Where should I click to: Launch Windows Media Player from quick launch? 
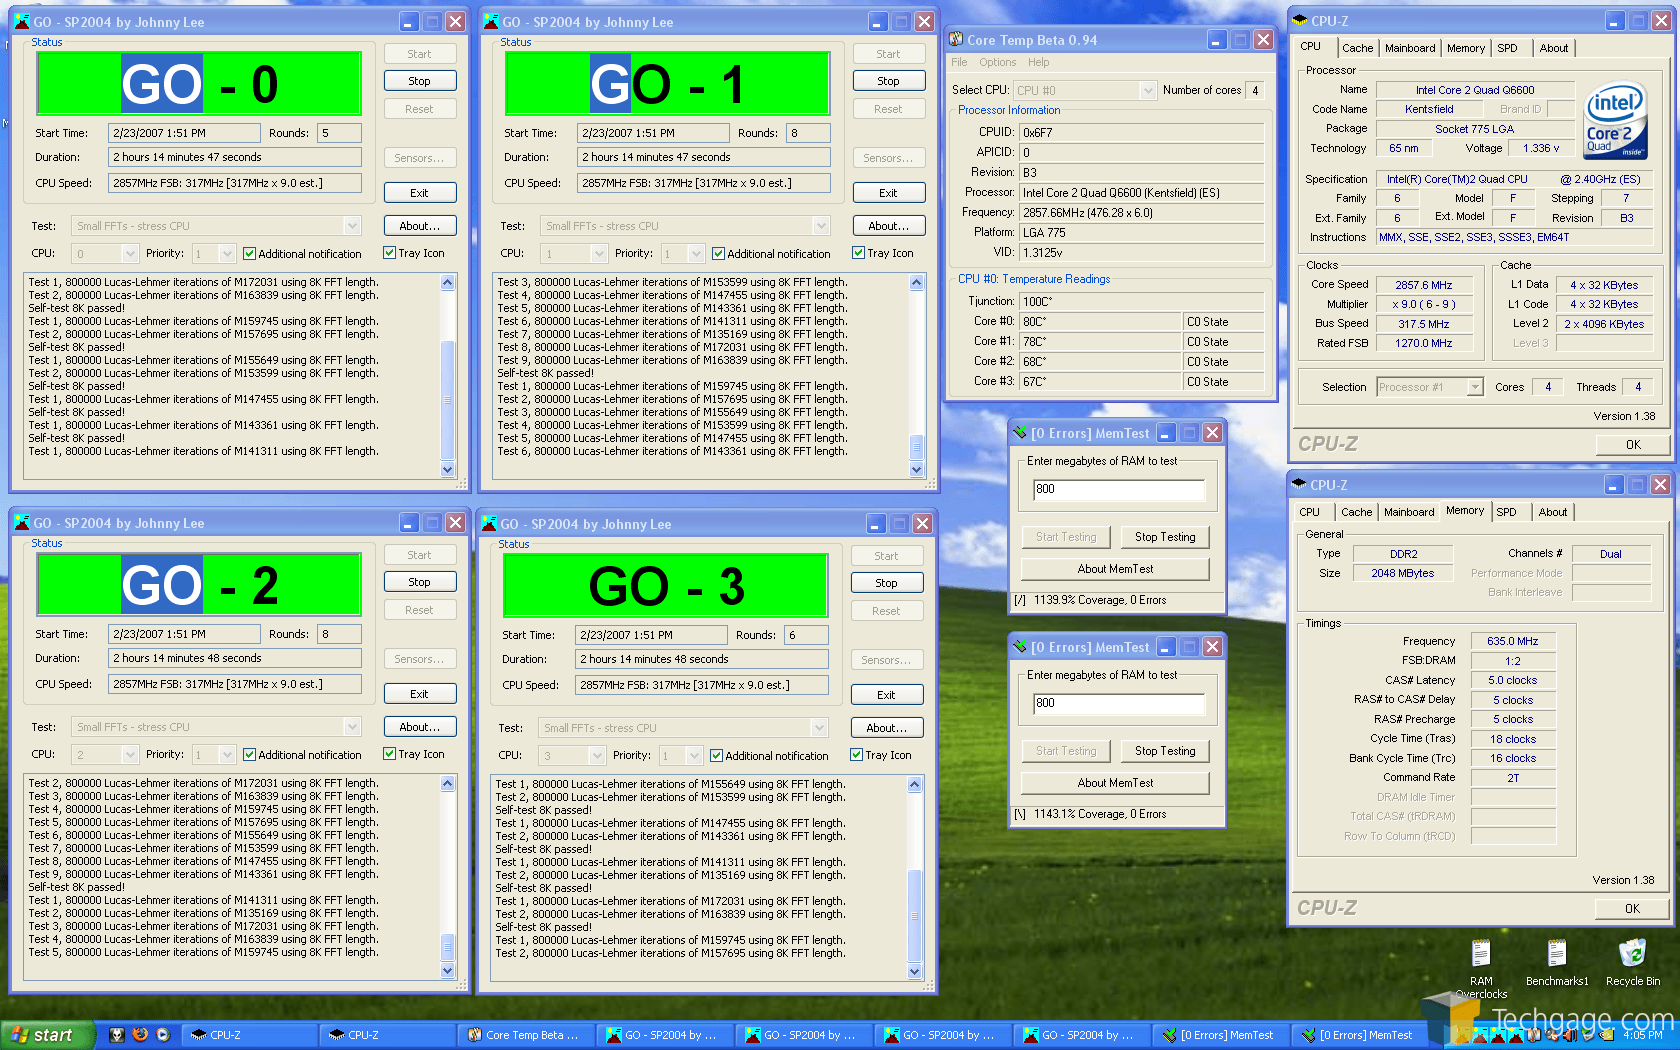163,1035
